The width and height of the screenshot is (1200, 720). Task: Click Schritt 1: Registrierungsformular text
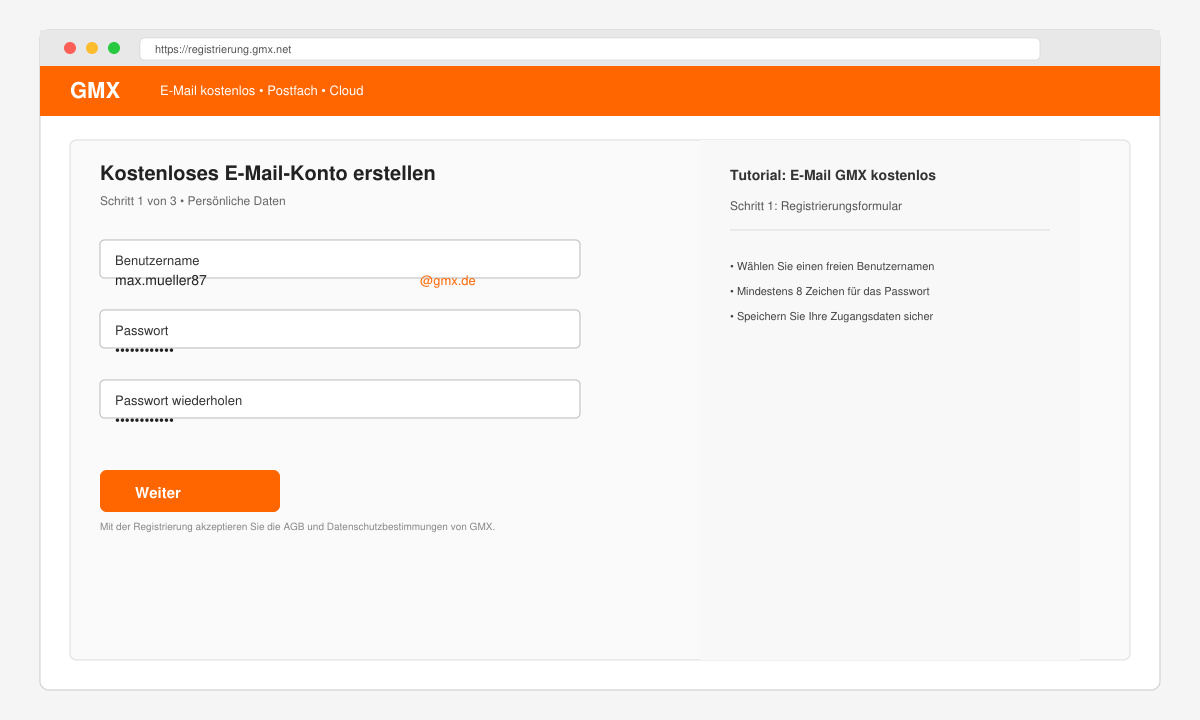[816, 206]
